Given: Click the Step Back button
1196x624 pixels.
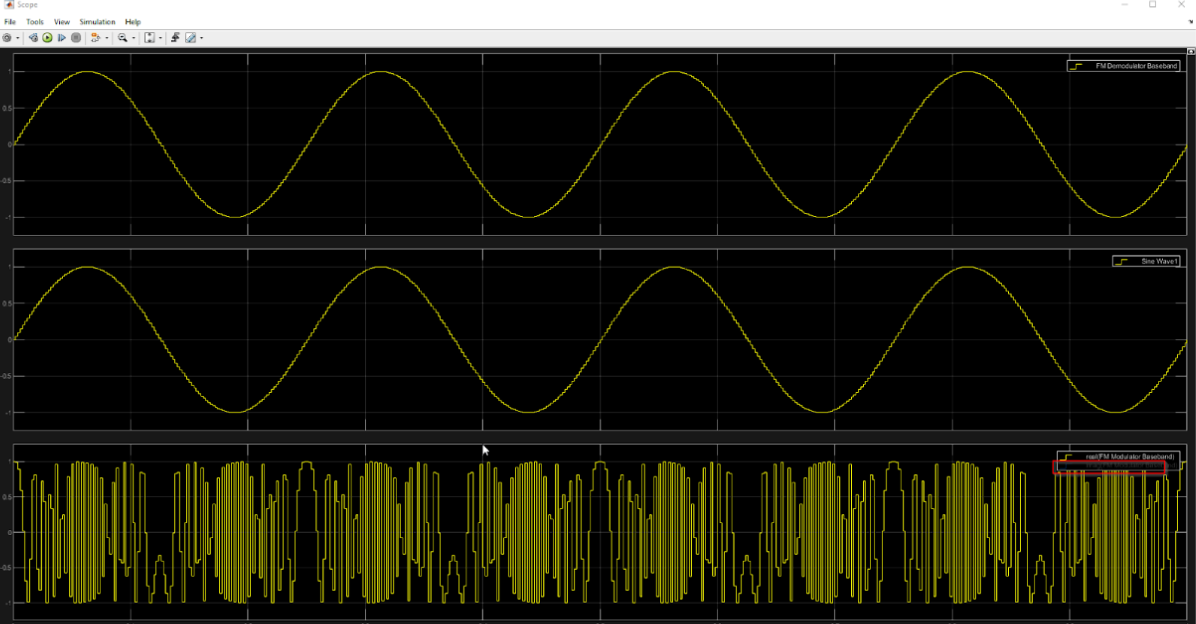Looking at the screenshot, I should pyautogui.click(x=33, y=38).
